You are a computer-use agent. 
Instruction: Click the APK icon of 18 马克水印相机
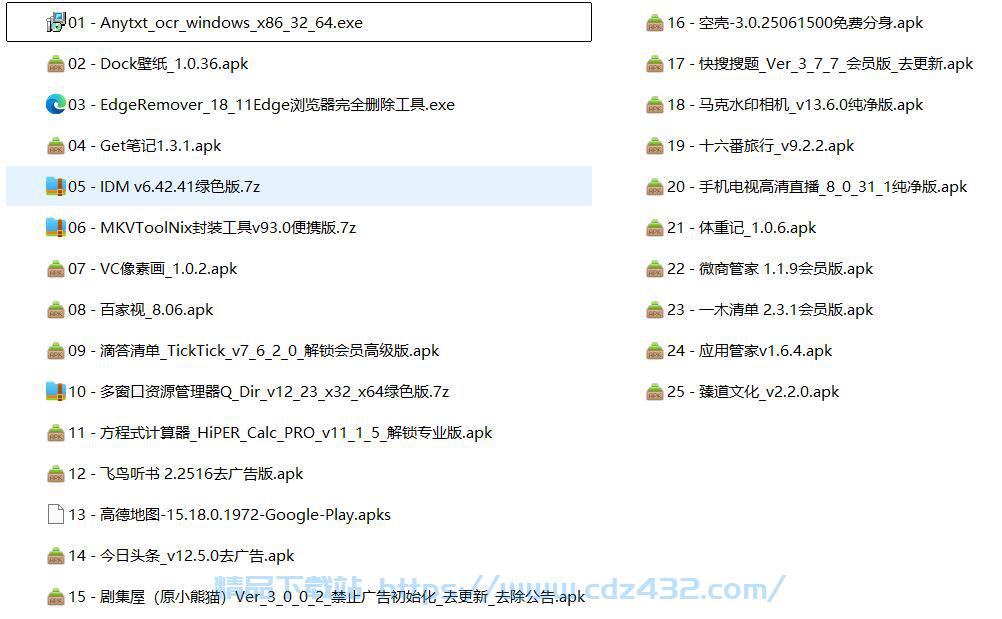coord(655,105)
